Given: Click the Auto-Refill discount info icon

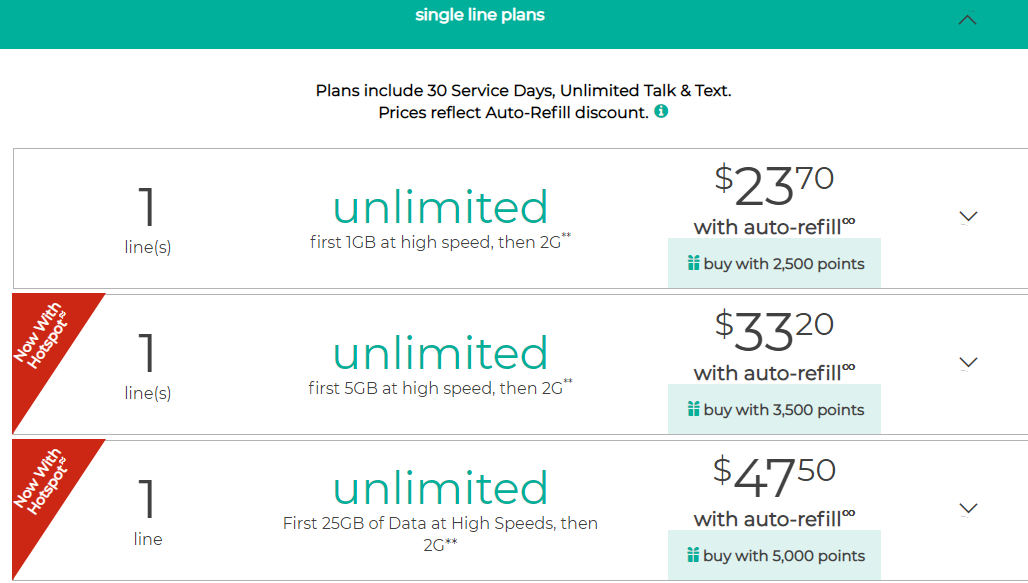Looking at the screenshot, I should [x=661, y=112].
